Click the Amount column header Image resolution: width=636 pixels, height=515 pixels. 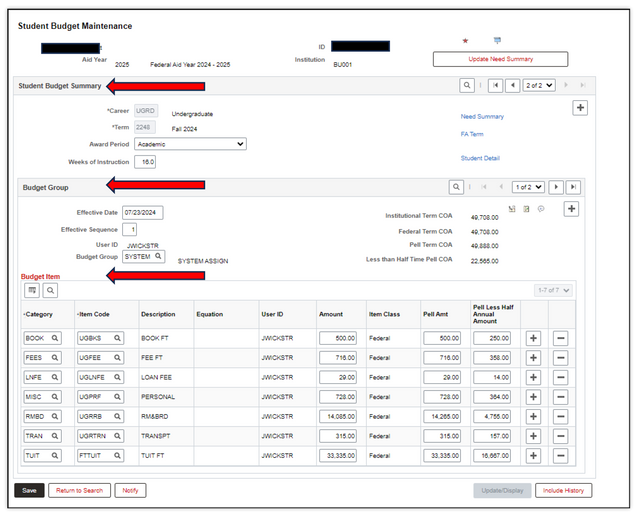(x=331, y=314)
